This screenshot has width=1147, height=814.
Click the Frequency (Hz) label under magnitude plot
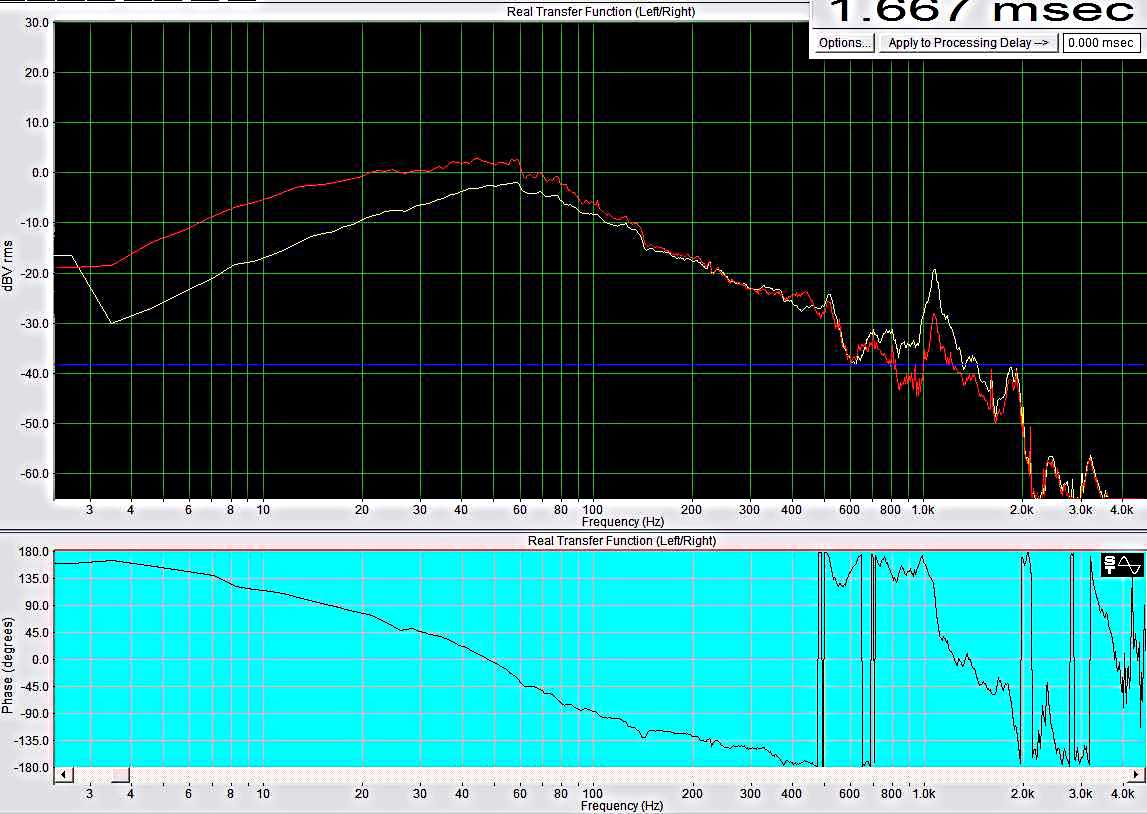[x=622, y=521]
